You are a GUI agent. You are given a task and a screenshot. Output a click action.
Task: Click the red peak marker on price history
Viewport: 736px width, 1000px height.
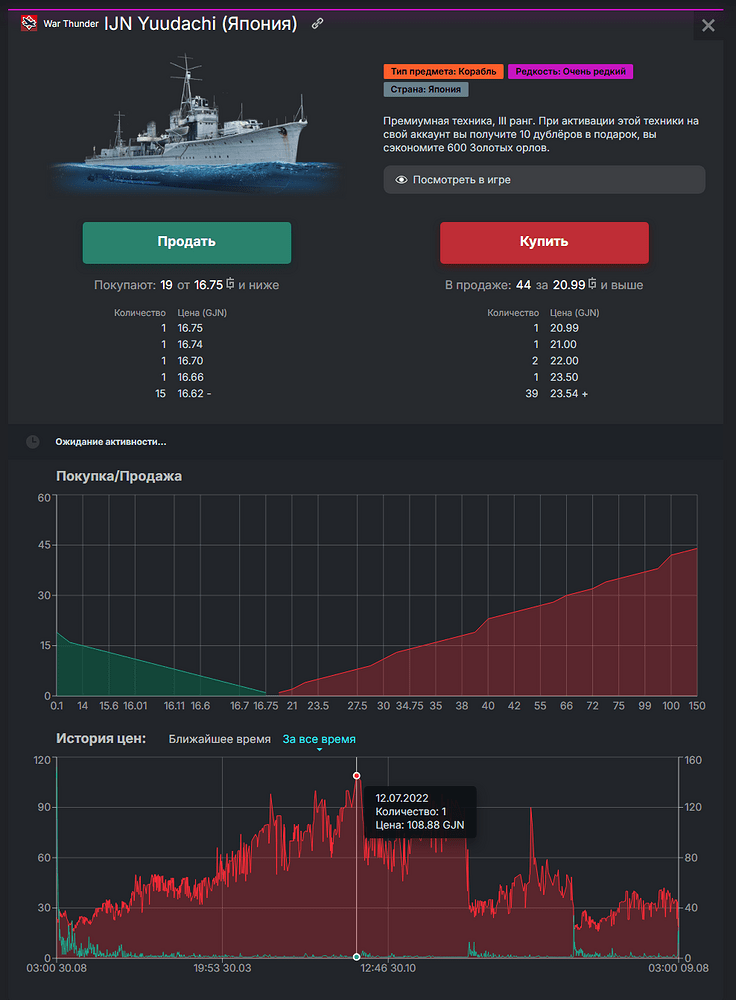356,776
